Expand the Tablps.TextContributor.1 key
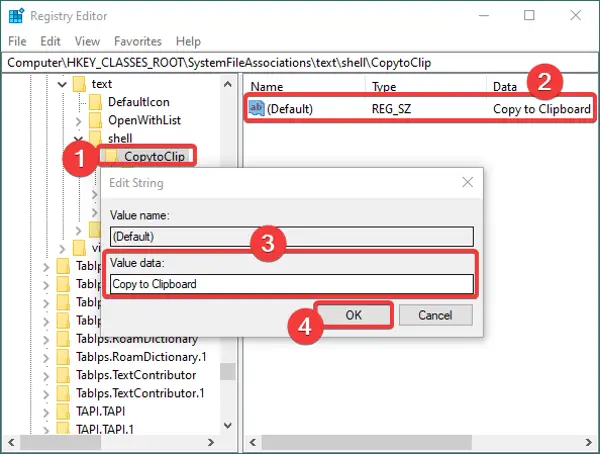 point(46,394)
